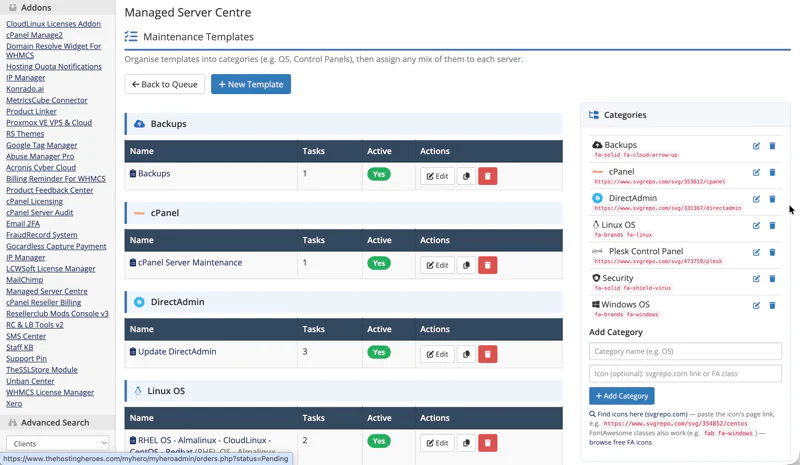This screenshot has width=800, height=465.
Task: Click the DirectAdmin section header icon
Action: (x=139, y=302)
